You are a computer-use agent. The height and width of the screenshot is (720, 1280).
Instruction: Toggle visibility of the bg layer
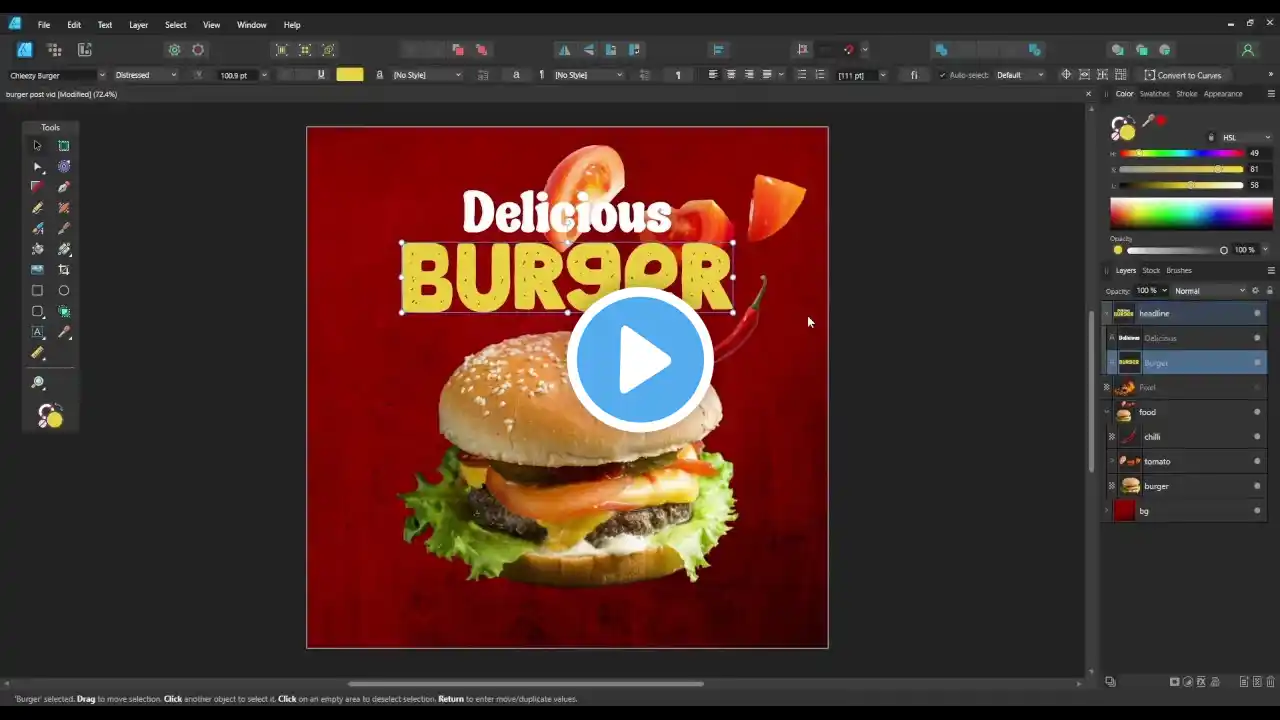point(1257,511)
